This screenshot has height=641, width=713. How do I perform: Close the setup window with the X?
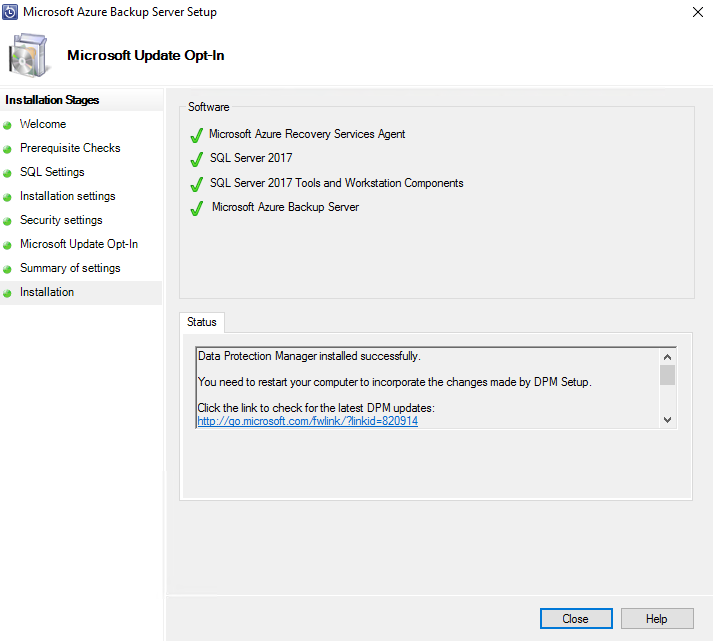click(x=695, y=13)
